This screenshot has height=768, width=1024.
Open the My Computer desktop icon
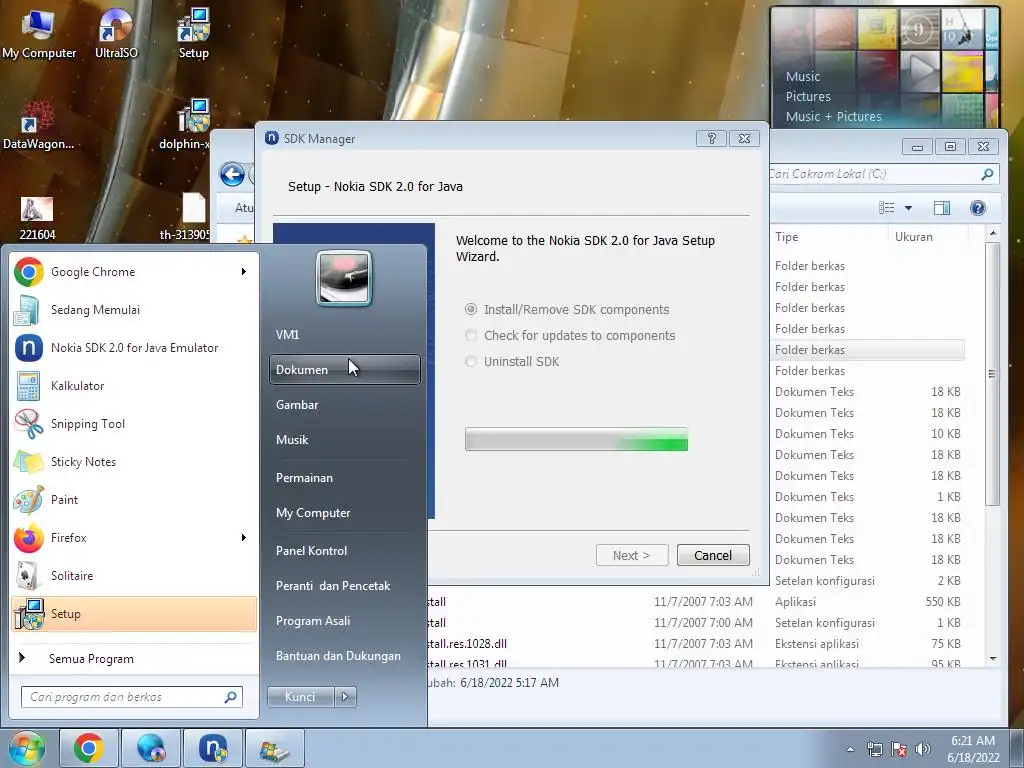[39, 34]
